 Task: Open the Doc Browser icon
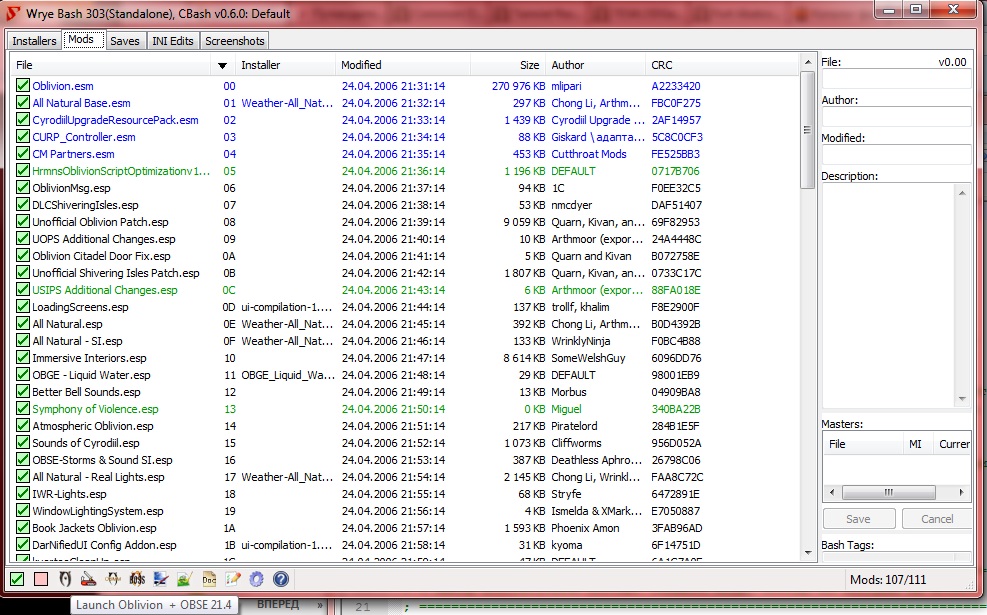[x=209, y=579]
